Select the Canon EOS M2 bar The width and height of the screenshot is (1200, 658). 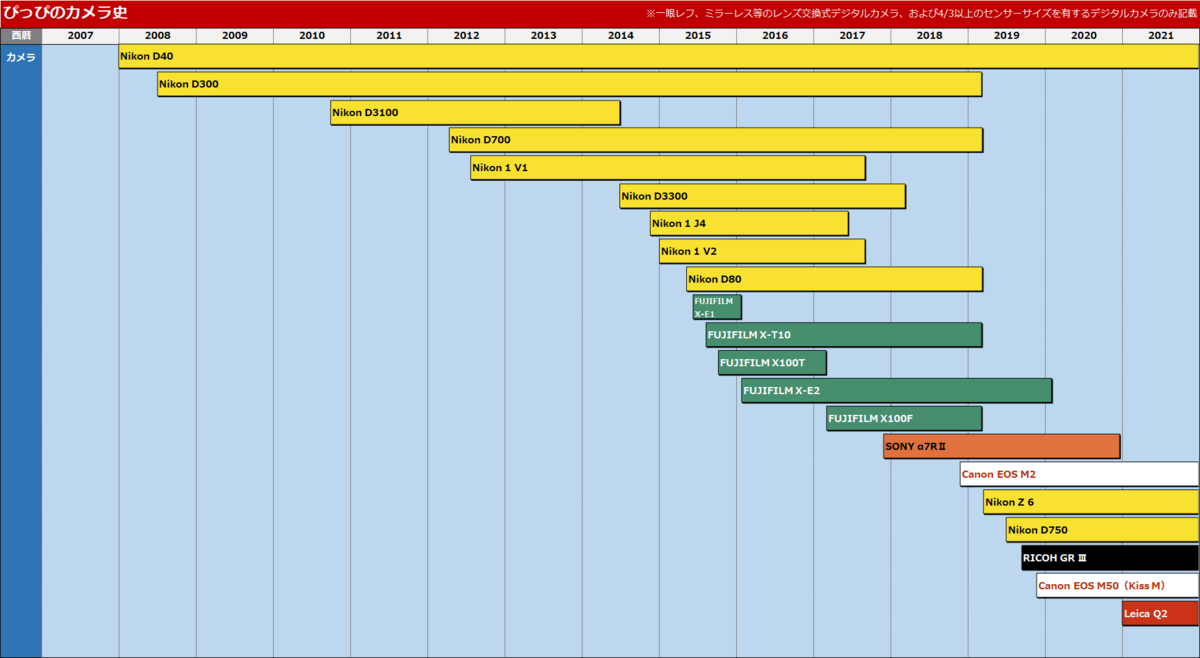click(1080, 474)
